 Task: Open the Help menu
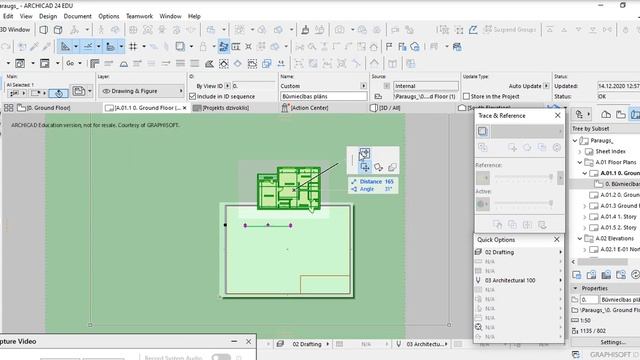194,16
